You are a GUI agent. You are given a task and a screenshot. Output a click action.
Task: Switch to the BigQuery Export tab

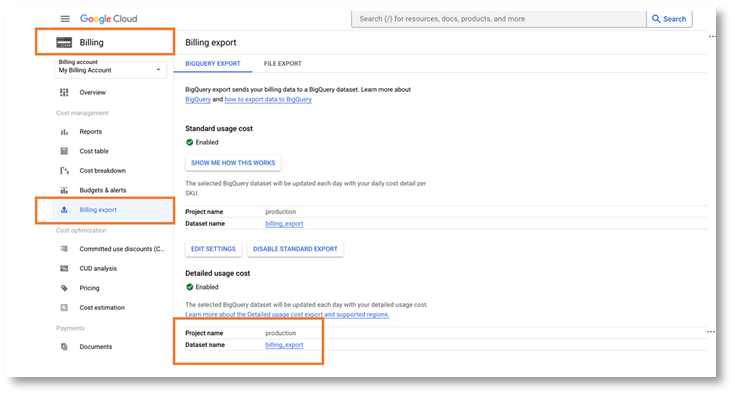(x=213, y=64)
